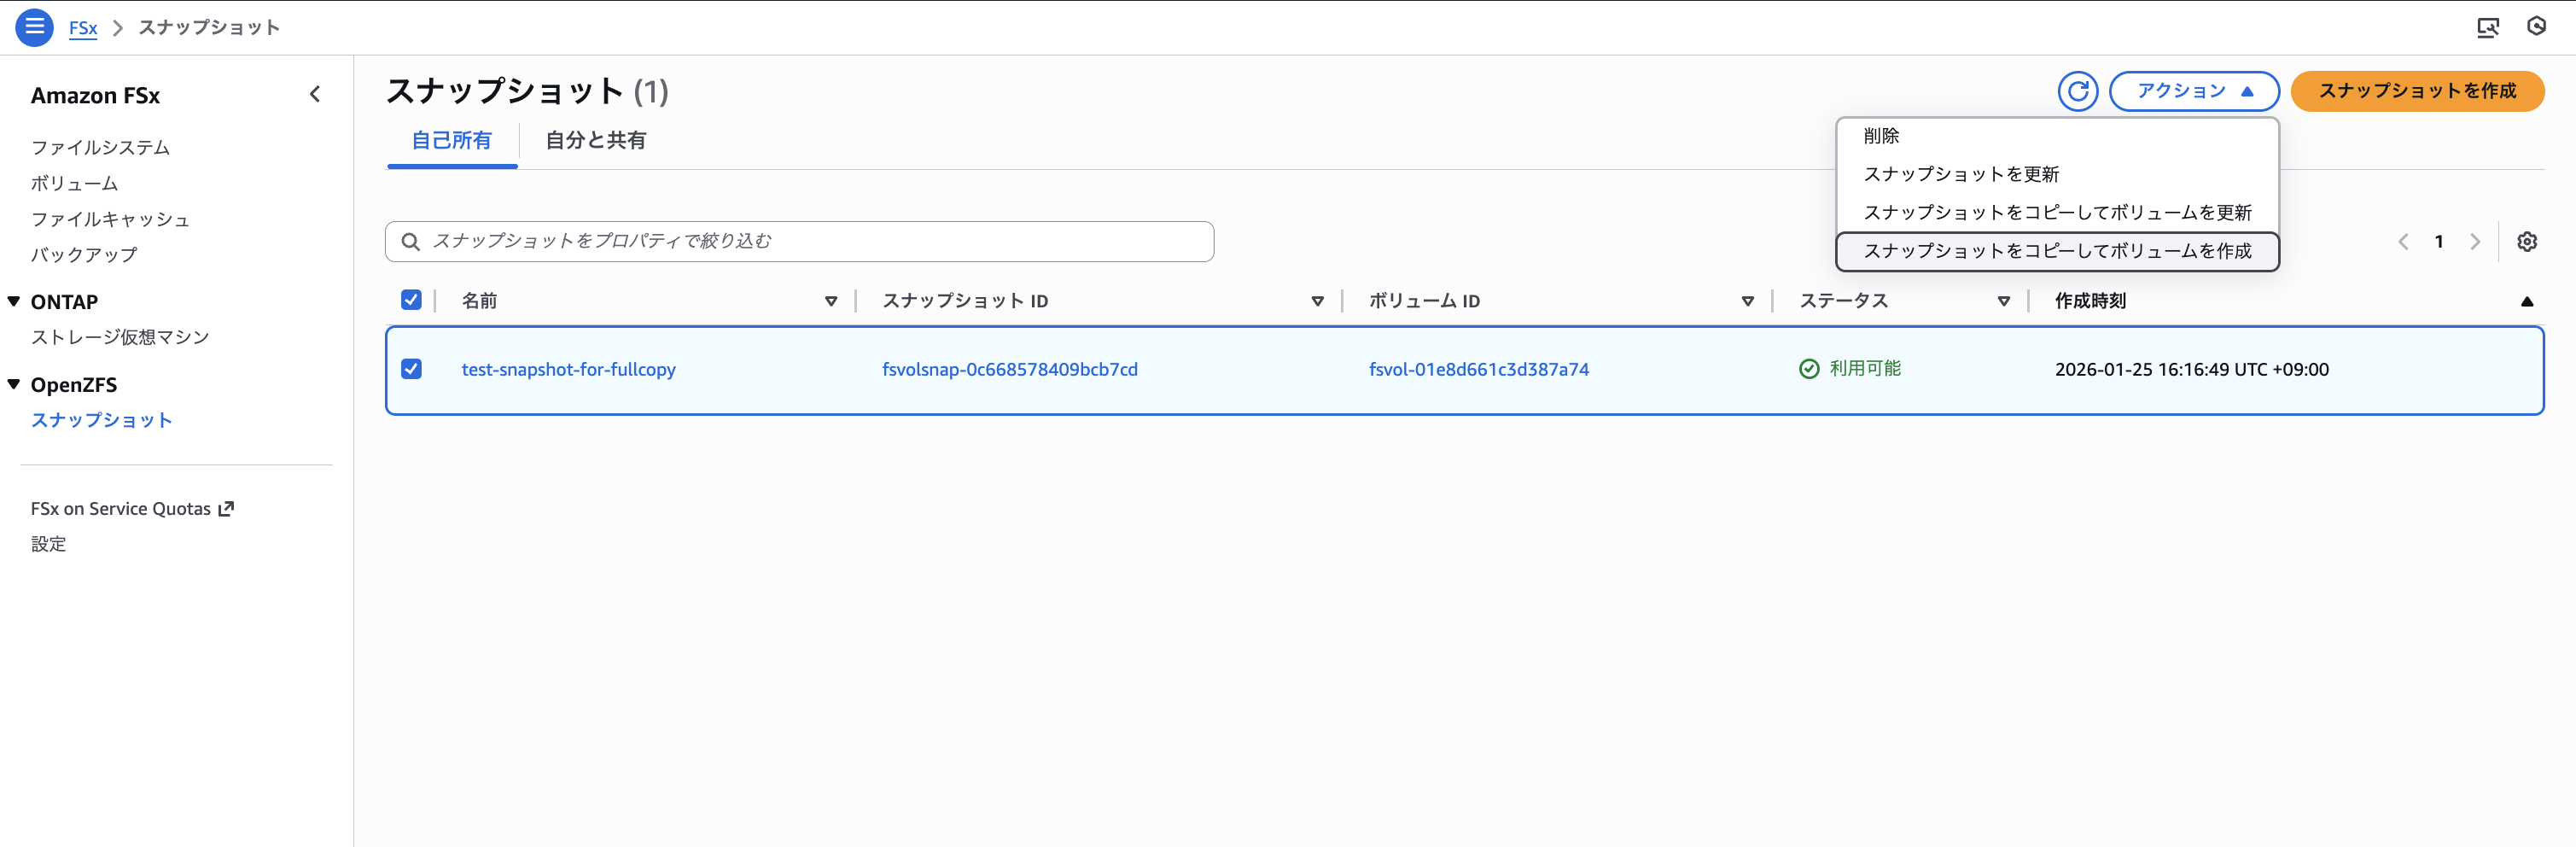Collapse the OpenZFS sidebar section
This screenshot has width=2576, height=847.
14,385
